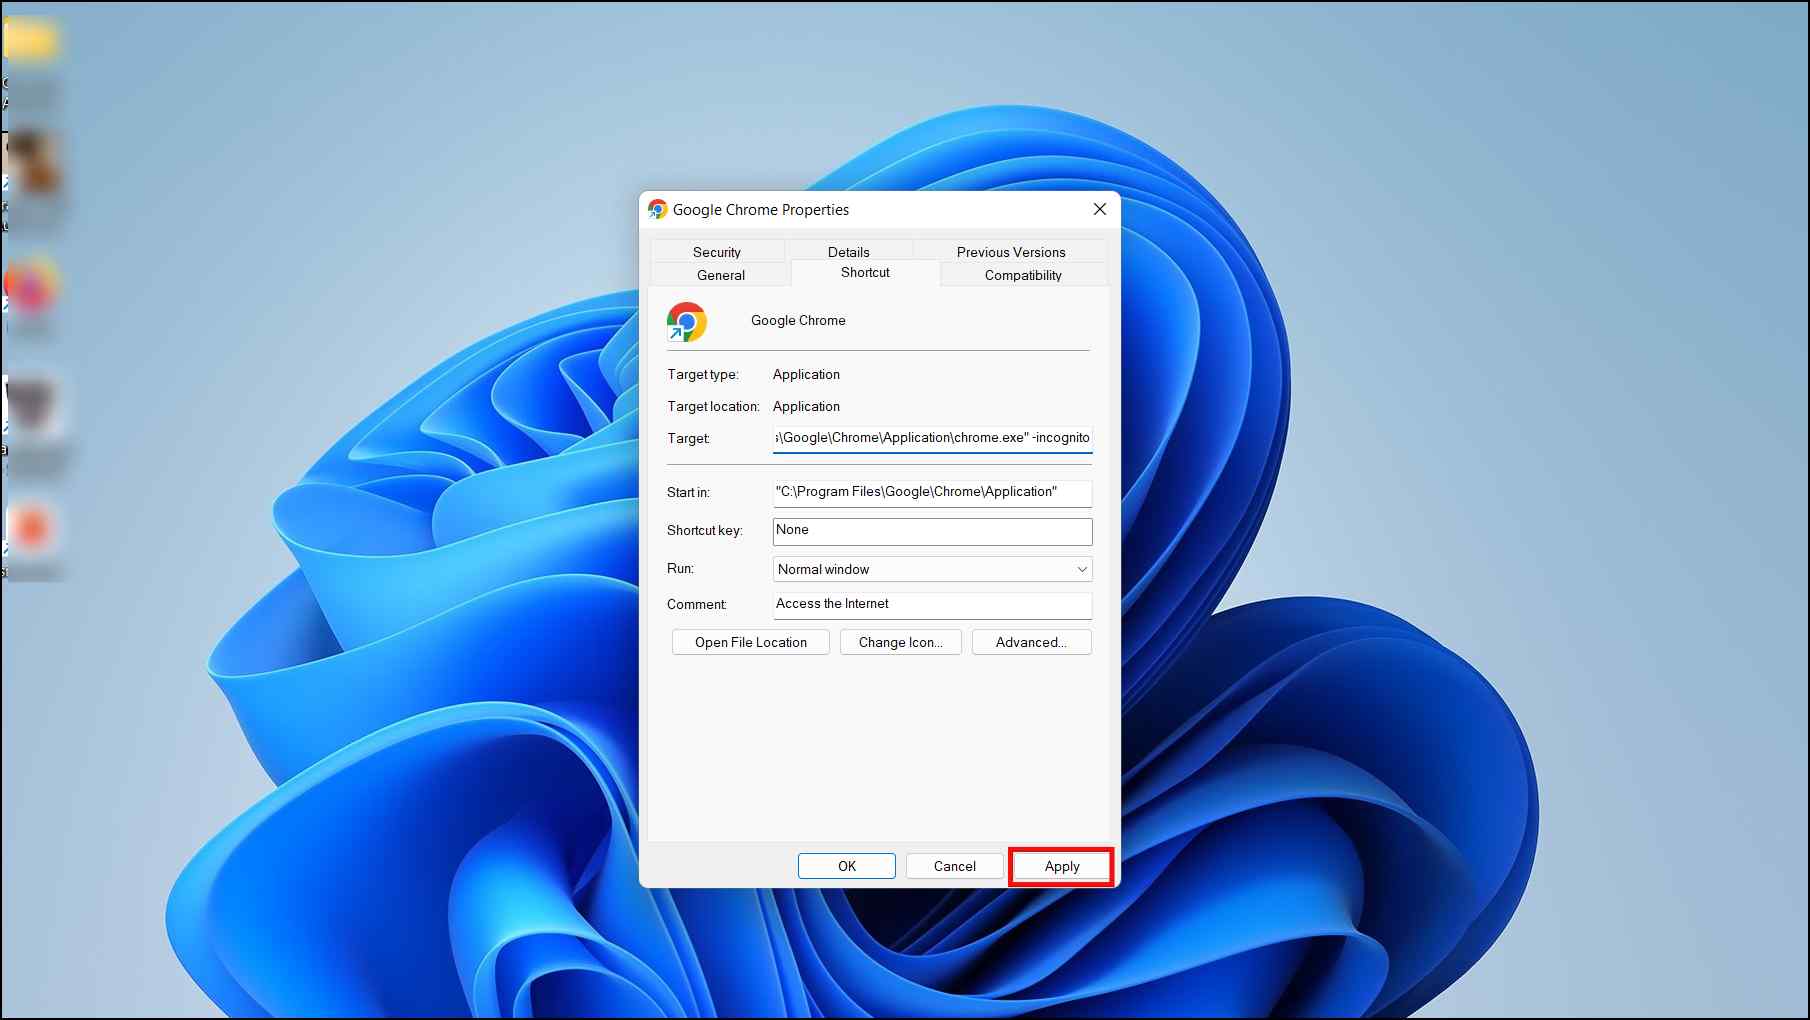Viewport: 1810px width, 1020px height.
Task: Click the Open File Location button
Action: coord(751,642)
